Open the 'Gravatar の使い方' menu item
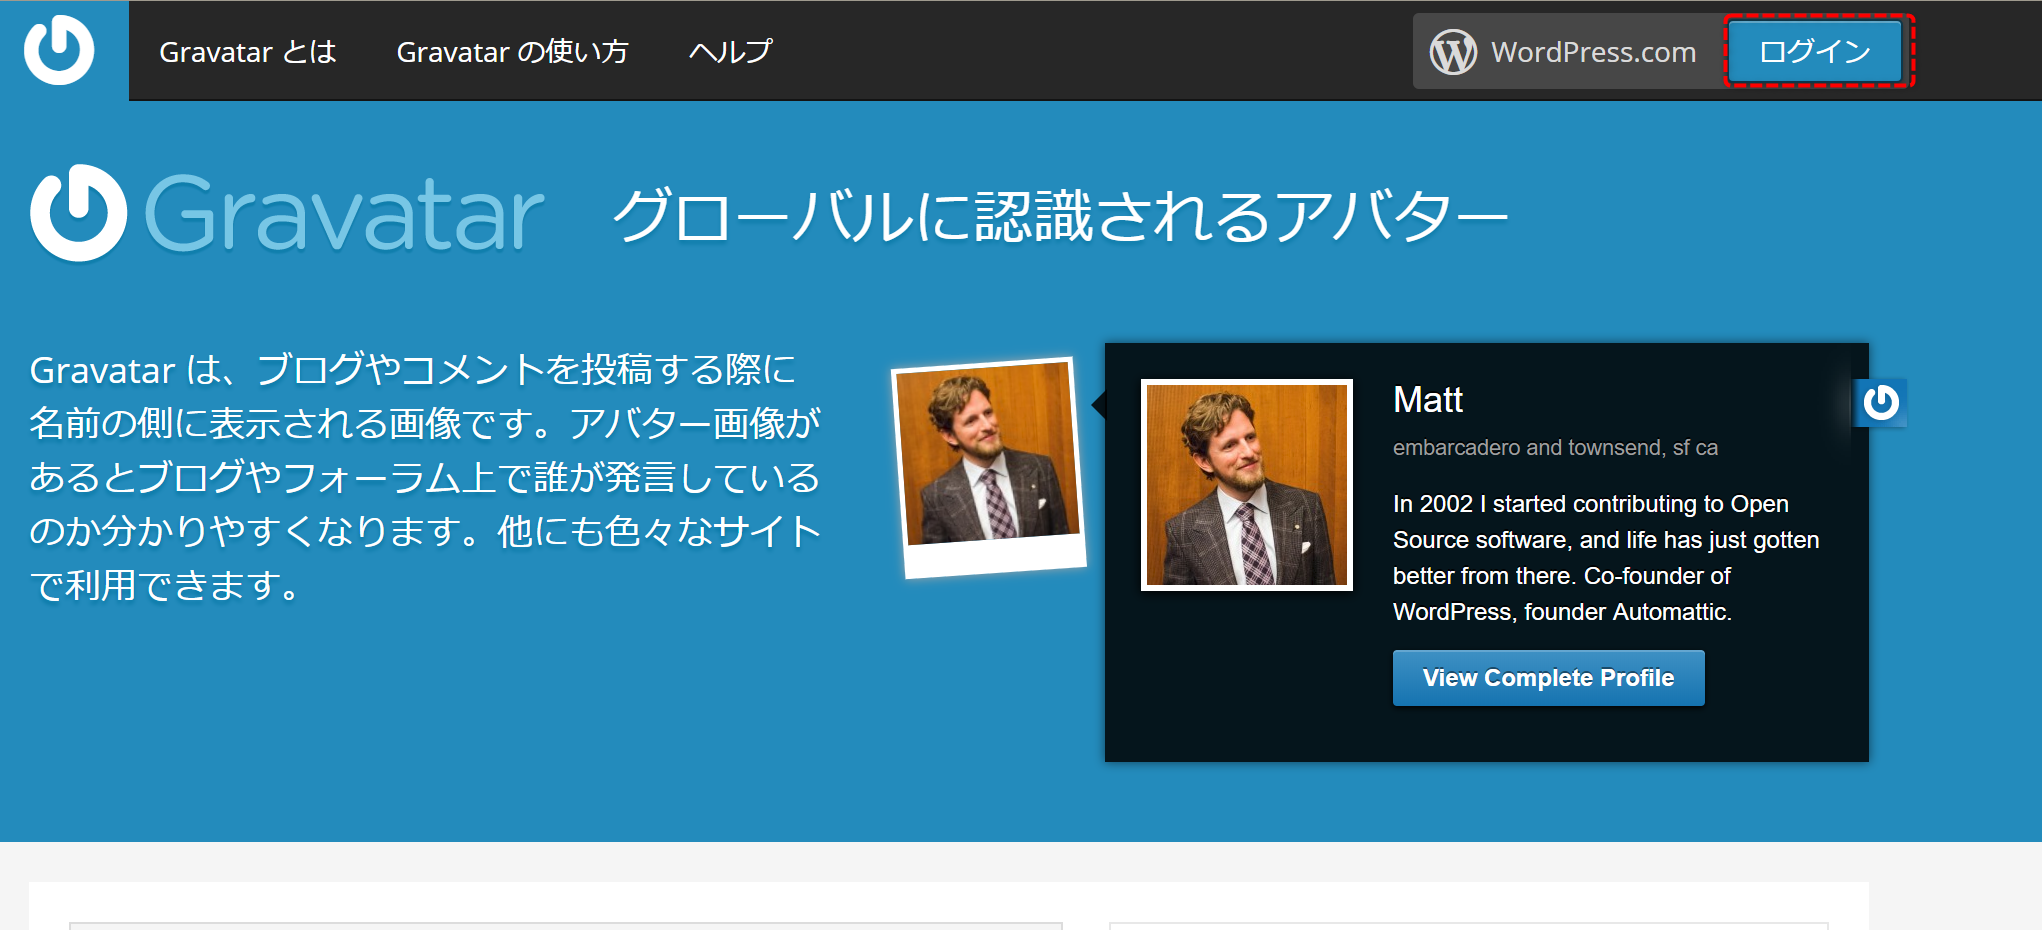The height and width of the screenshot is (930, 2042). pos(512,52)
